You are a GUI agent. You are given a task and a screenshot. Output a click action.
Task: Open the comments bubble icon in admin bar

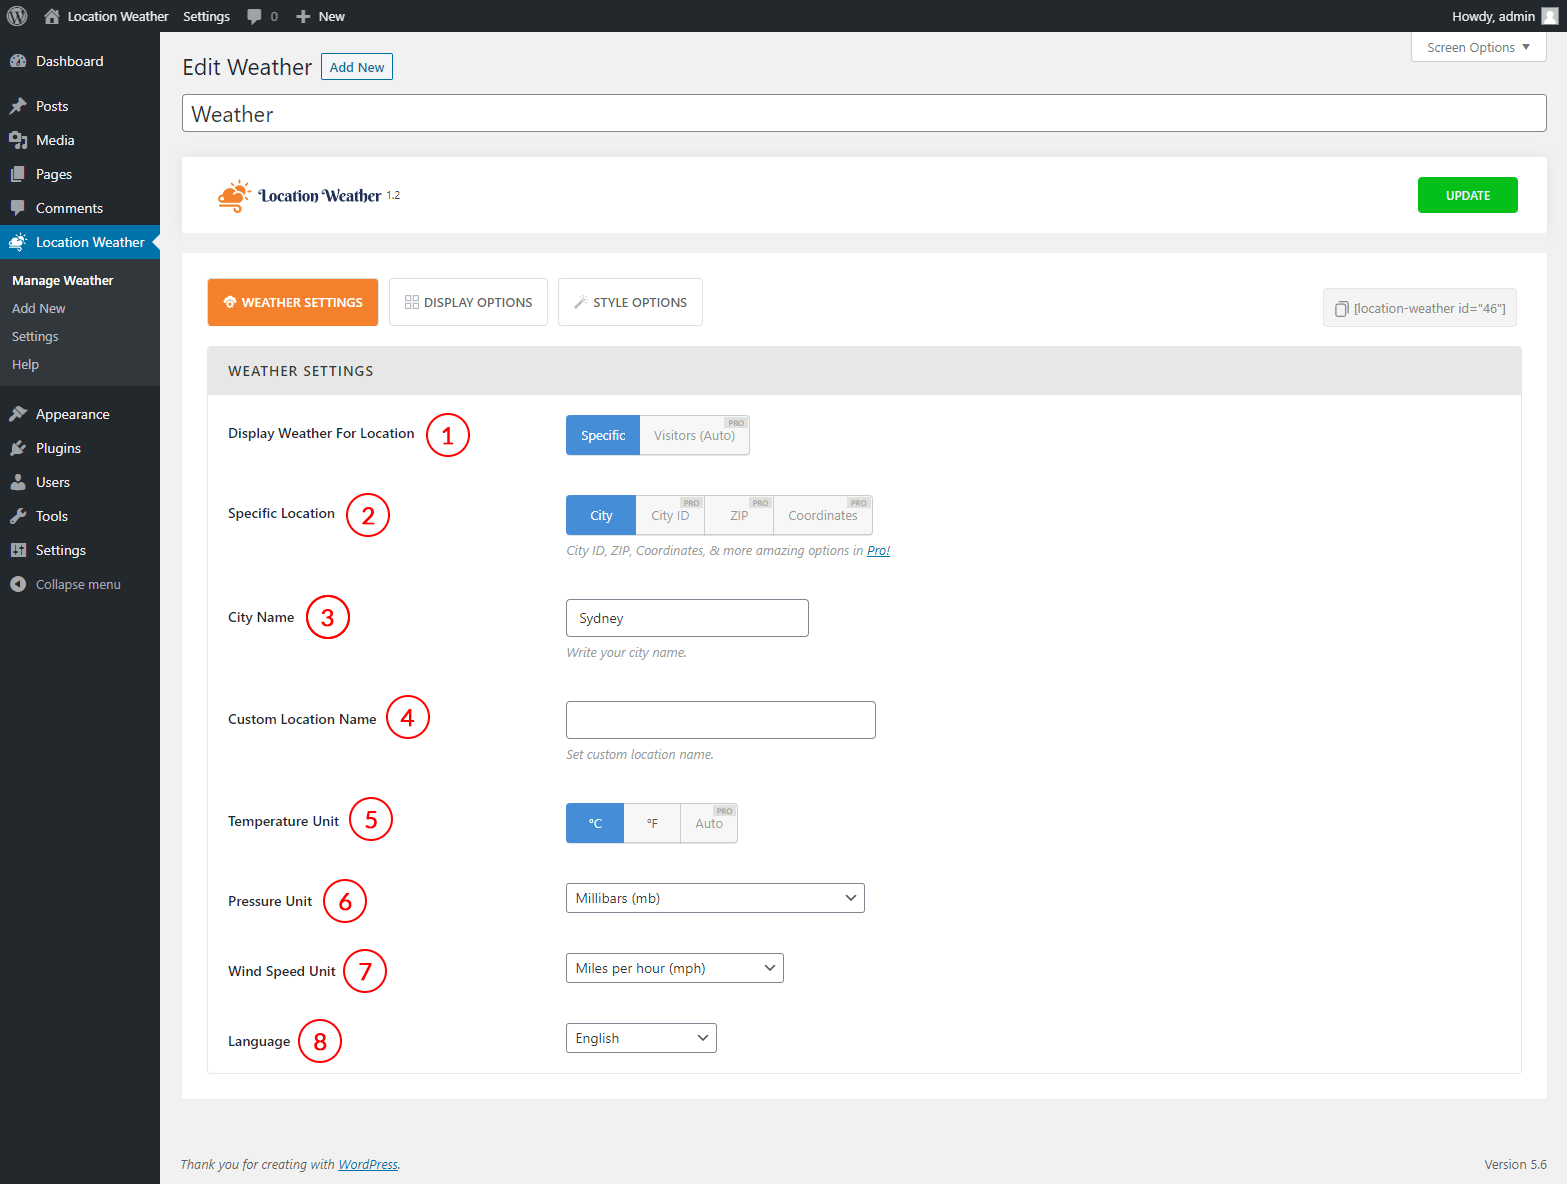click(x=255, y=16)
